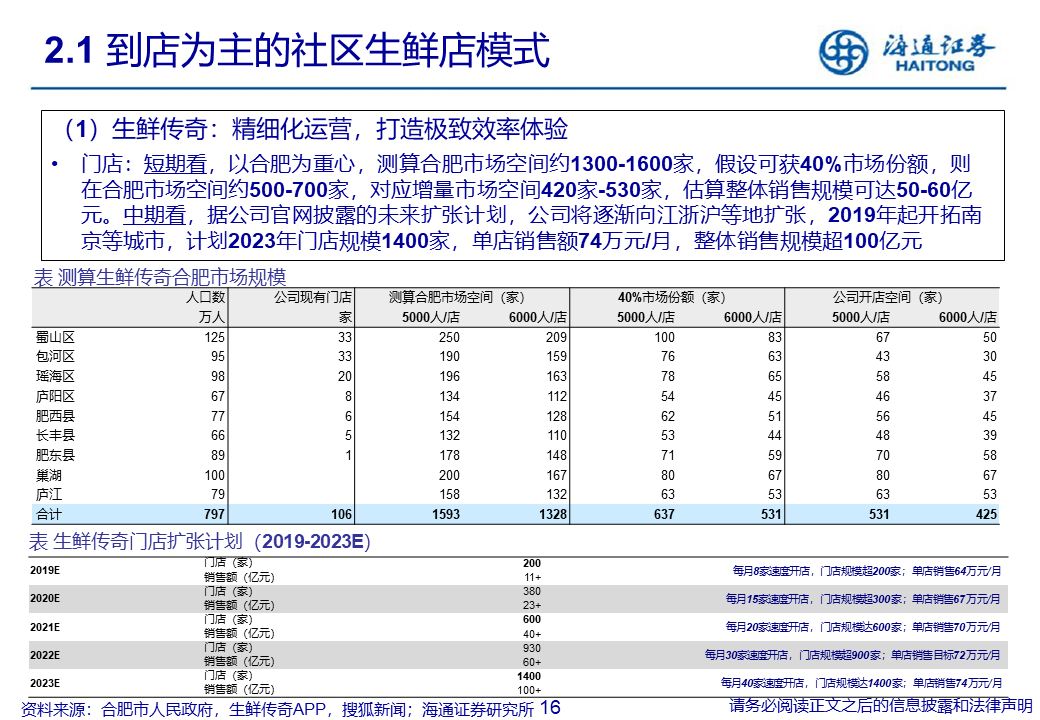Click the 测算合肥市场空间（家）header

[x=456, y=297]
